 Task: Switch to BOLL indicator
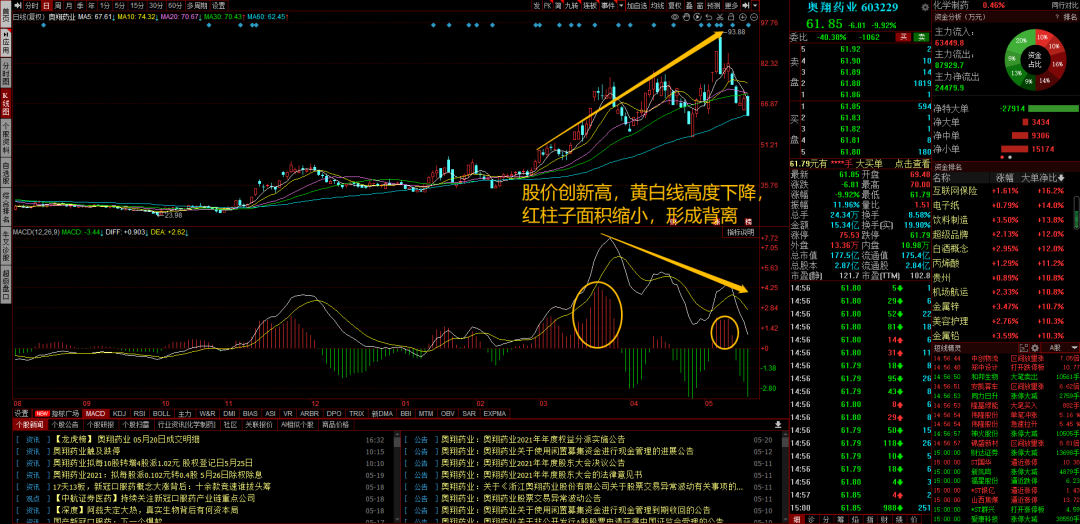coord(161,413)
